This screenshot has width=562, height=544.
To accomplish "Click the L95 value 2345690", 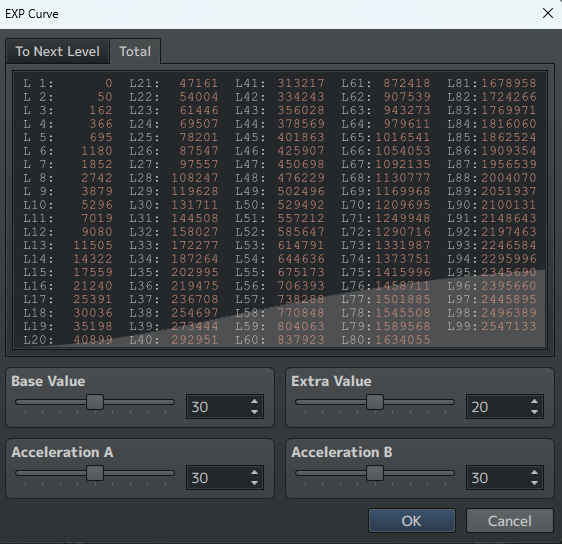I will 509,272.
